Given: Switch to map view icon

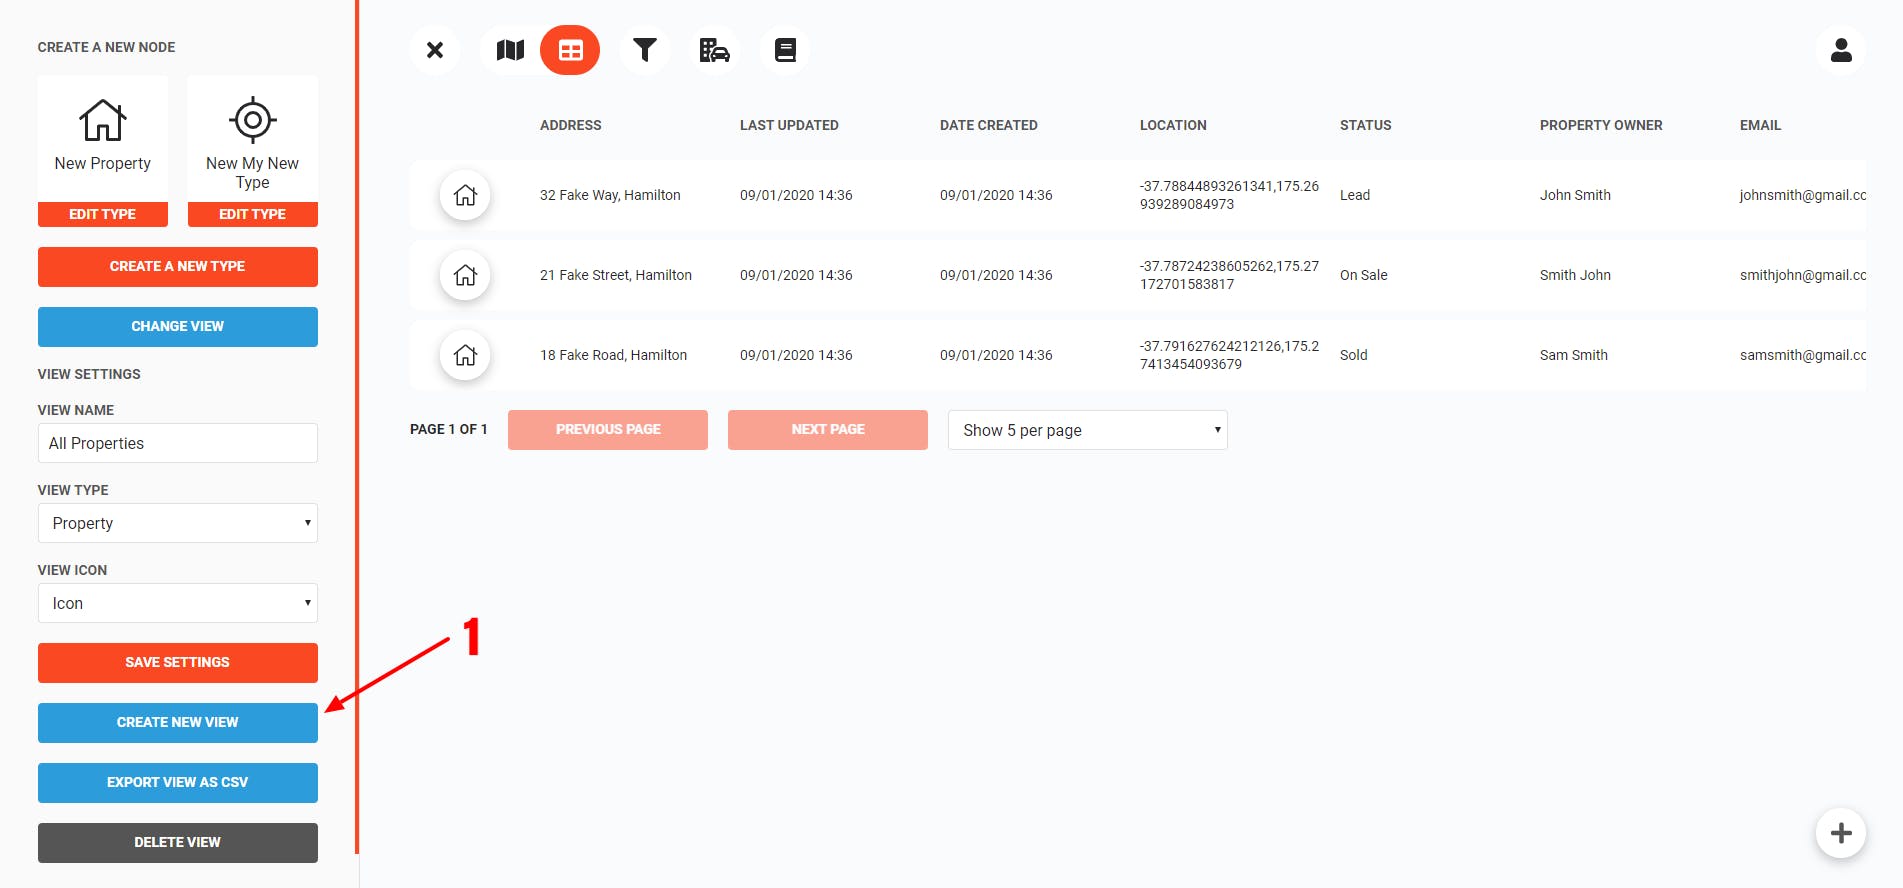Looking at the screenshot, I should pyautogui.click(x=510, y=50).
